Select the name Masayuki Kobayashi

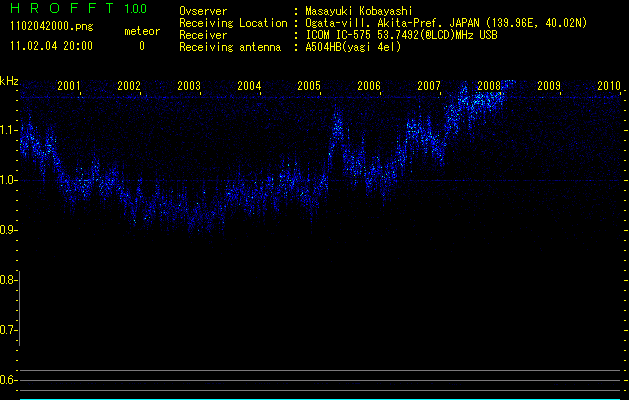point(359,11)
